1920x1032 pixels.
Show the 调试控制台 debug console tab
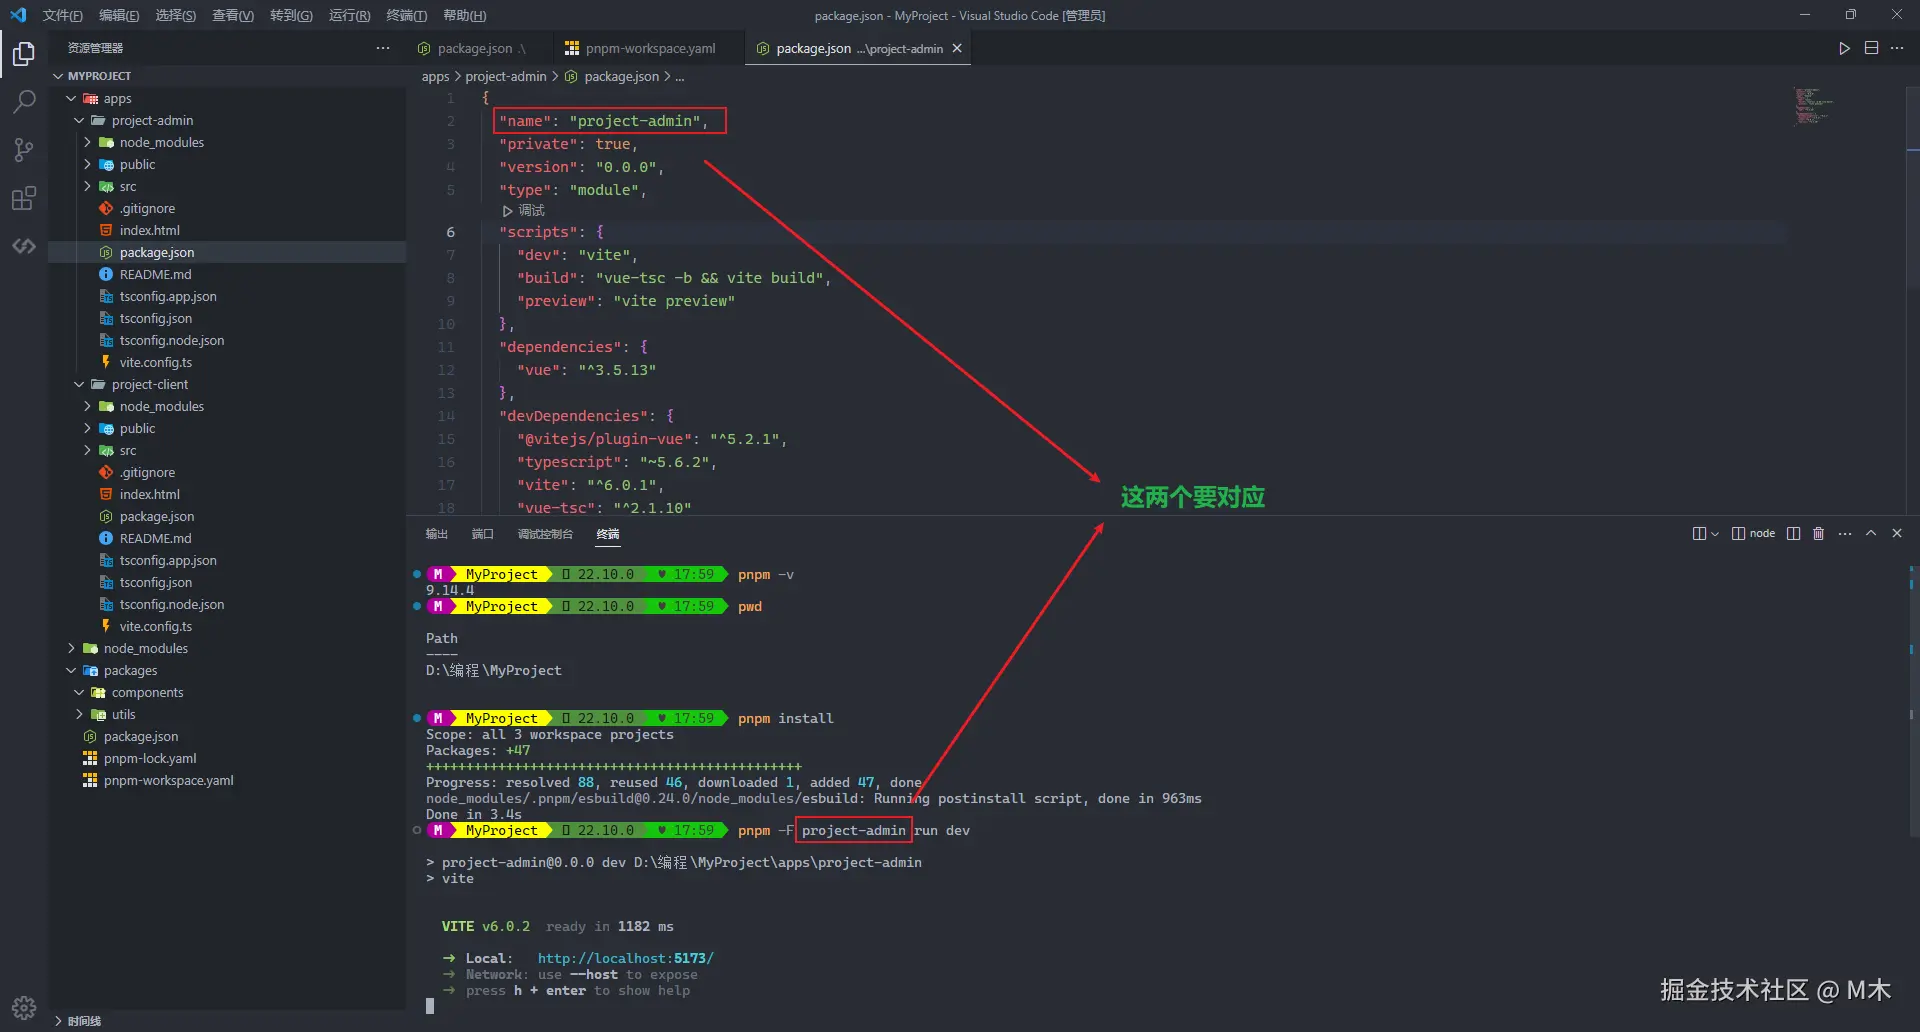[x=545, y=534]
